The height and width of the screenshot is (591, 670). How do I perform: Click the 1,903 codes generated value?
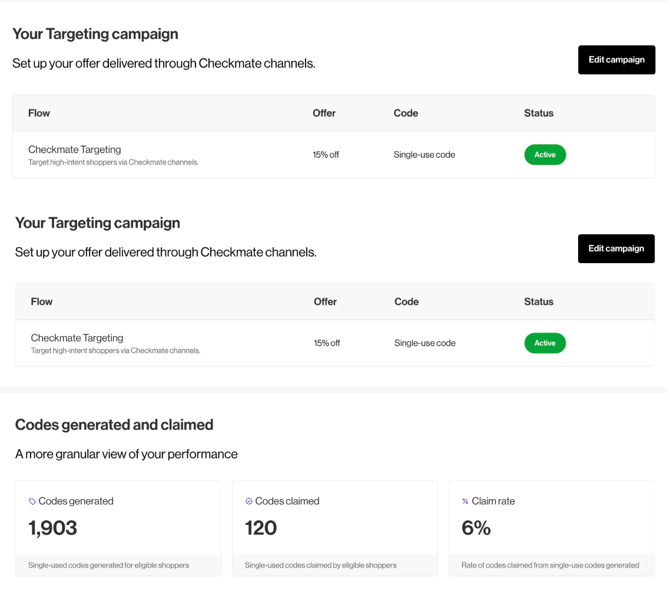coord(53,528)
